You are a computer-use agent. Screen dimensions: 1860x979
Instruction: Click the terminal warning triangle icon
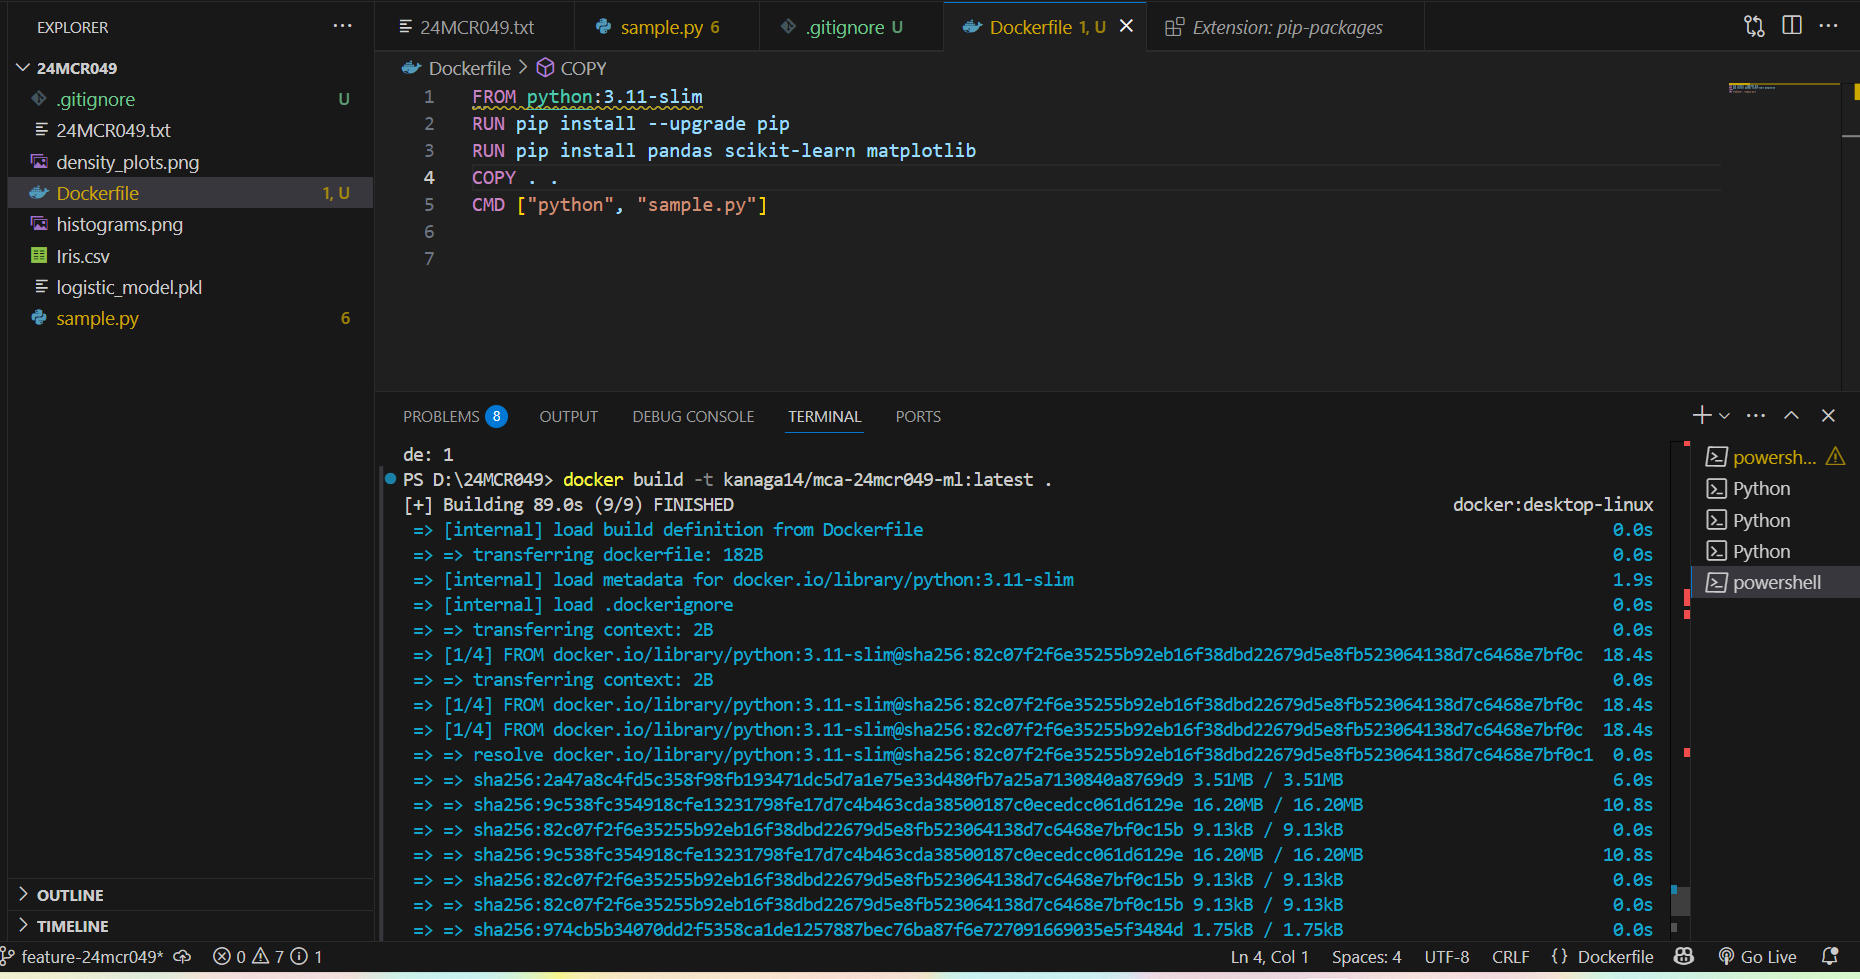pyautogui.click(x=1835, y=456)
